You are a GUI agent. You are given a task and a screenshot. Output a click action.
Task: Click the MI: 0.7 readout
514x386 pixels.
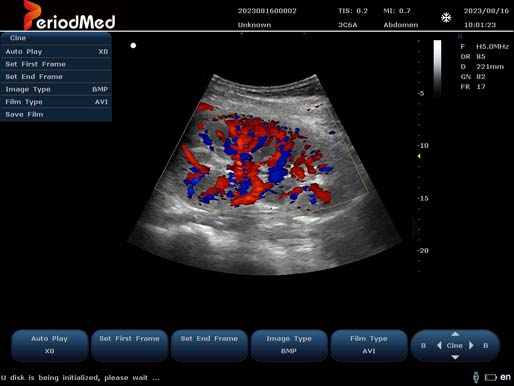397,11
